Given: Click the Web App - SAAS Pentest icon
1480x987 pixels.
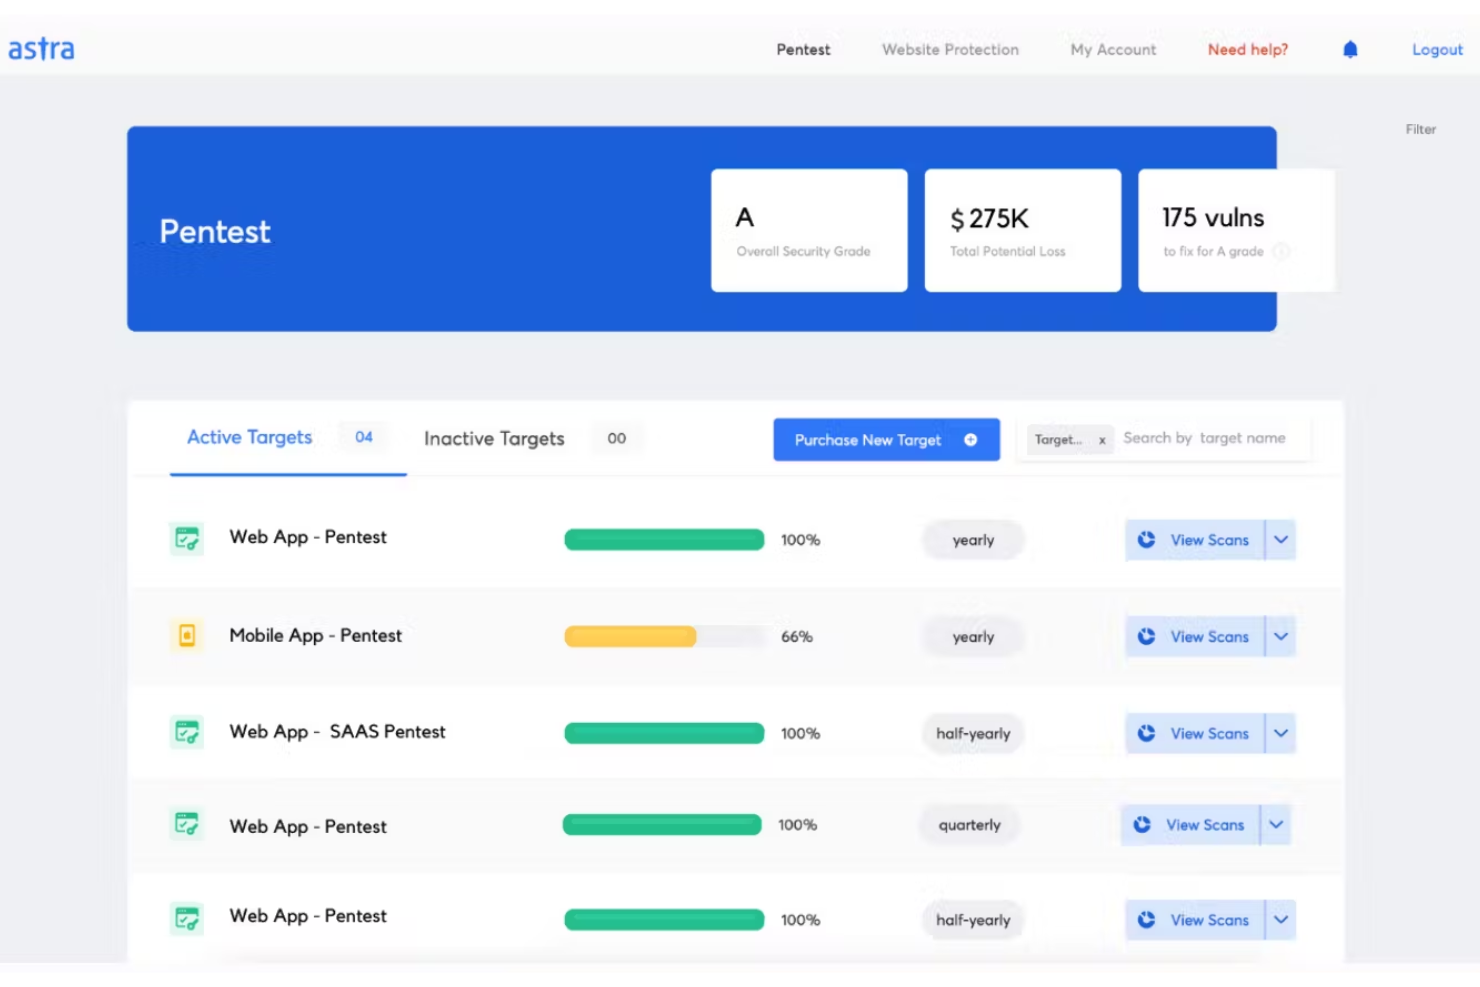Looking at the screenshot, I should point(186,731).
